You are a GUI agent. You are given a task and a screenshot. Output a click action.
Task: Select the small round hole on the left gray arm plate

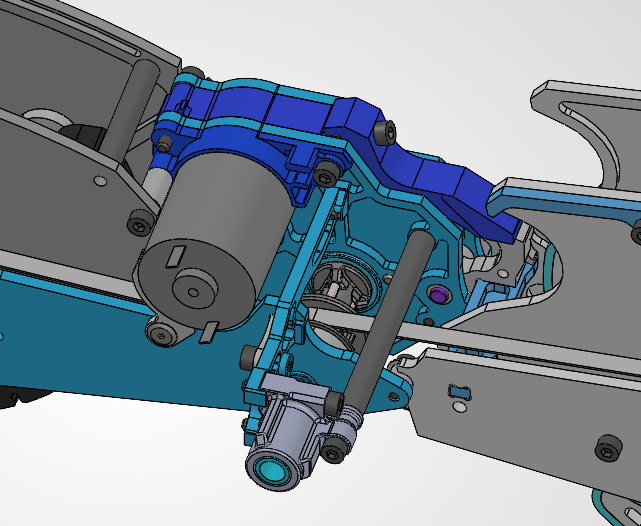pyautogui.click(x=100, y=181)
